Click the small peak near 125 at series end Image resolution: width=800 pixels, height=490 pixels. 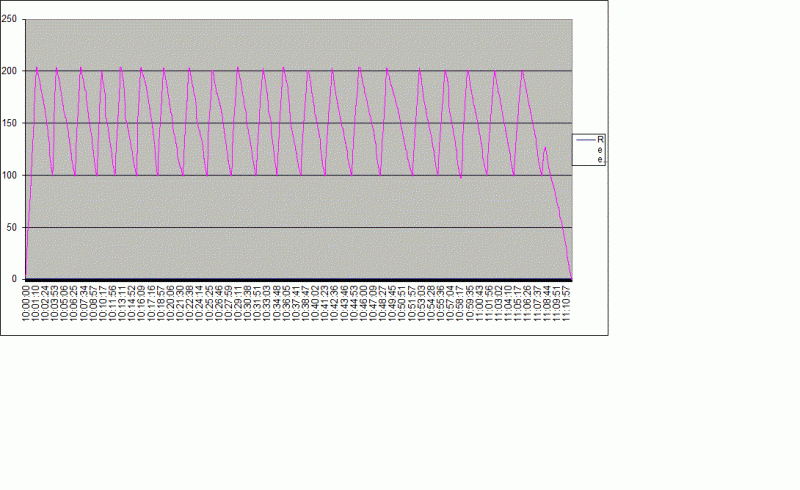(x=545, y=148)
